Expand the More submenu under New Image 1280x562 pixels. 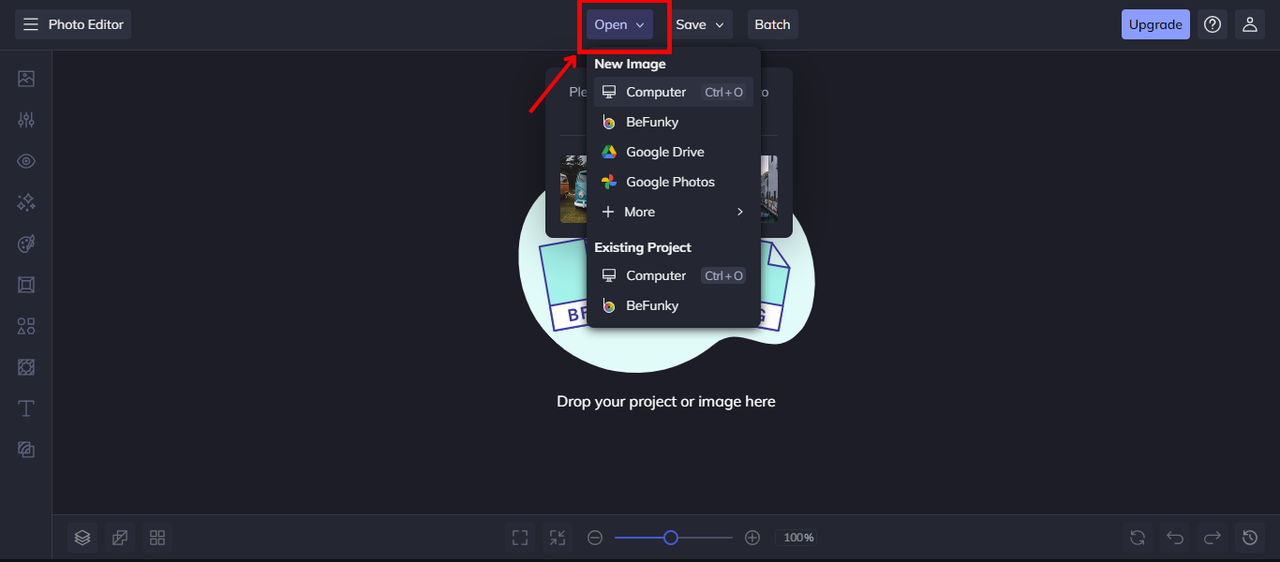click(x=672, y=212)
